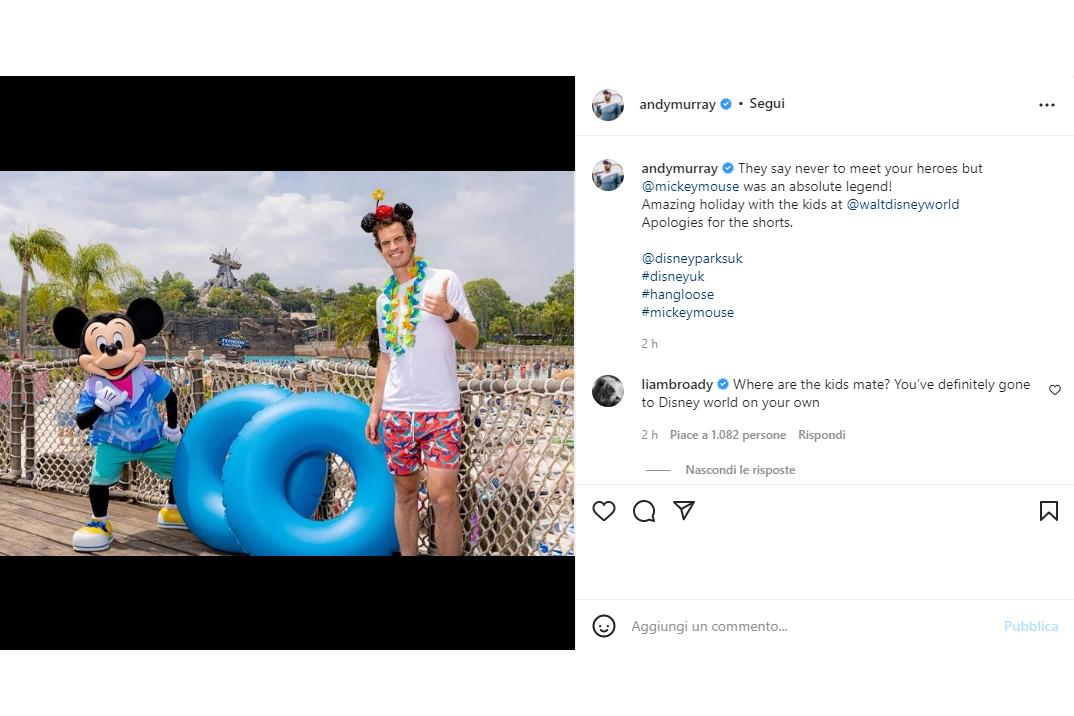This screenshot has width=1074, height=716.
Task: Open emoji picker in comment box
Action: (604, 626)
